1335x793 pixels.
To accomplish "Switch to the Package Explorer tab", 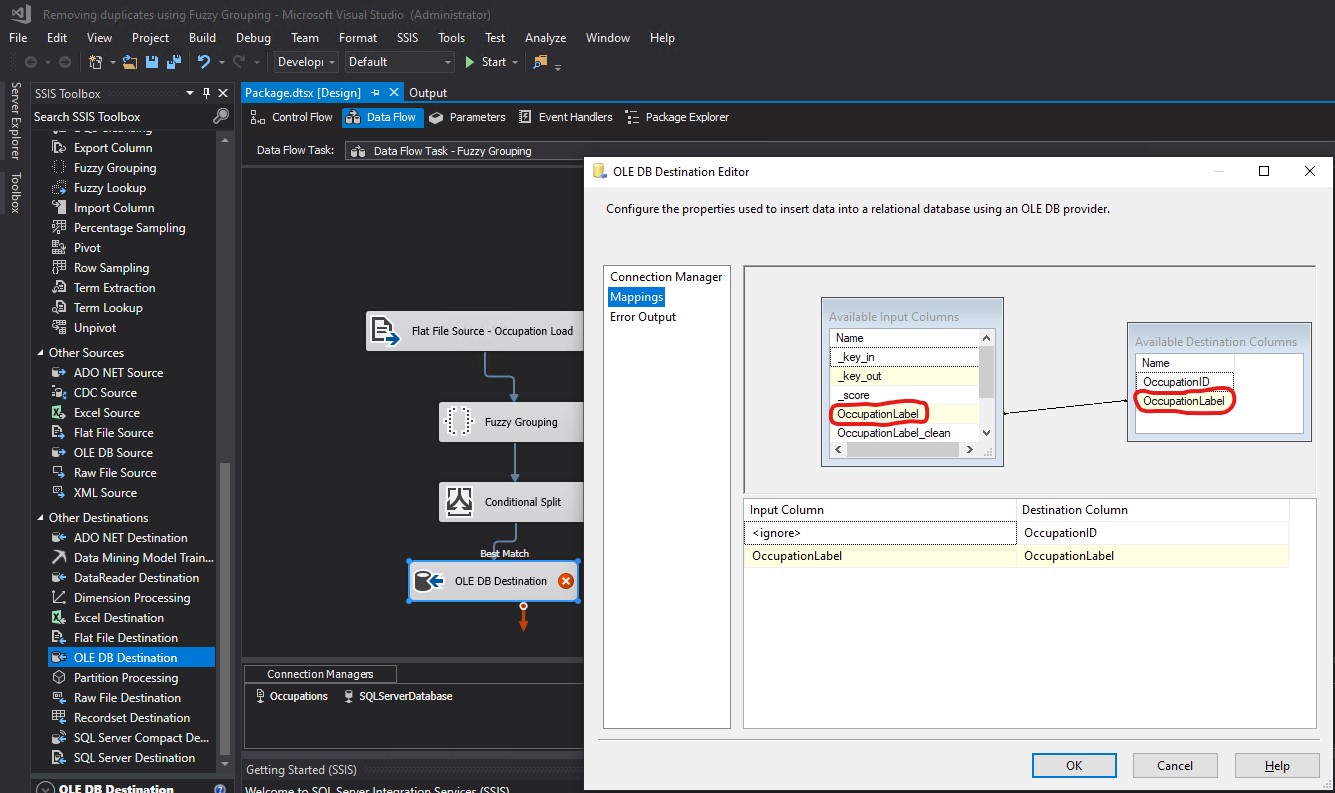I will point(677,117).
